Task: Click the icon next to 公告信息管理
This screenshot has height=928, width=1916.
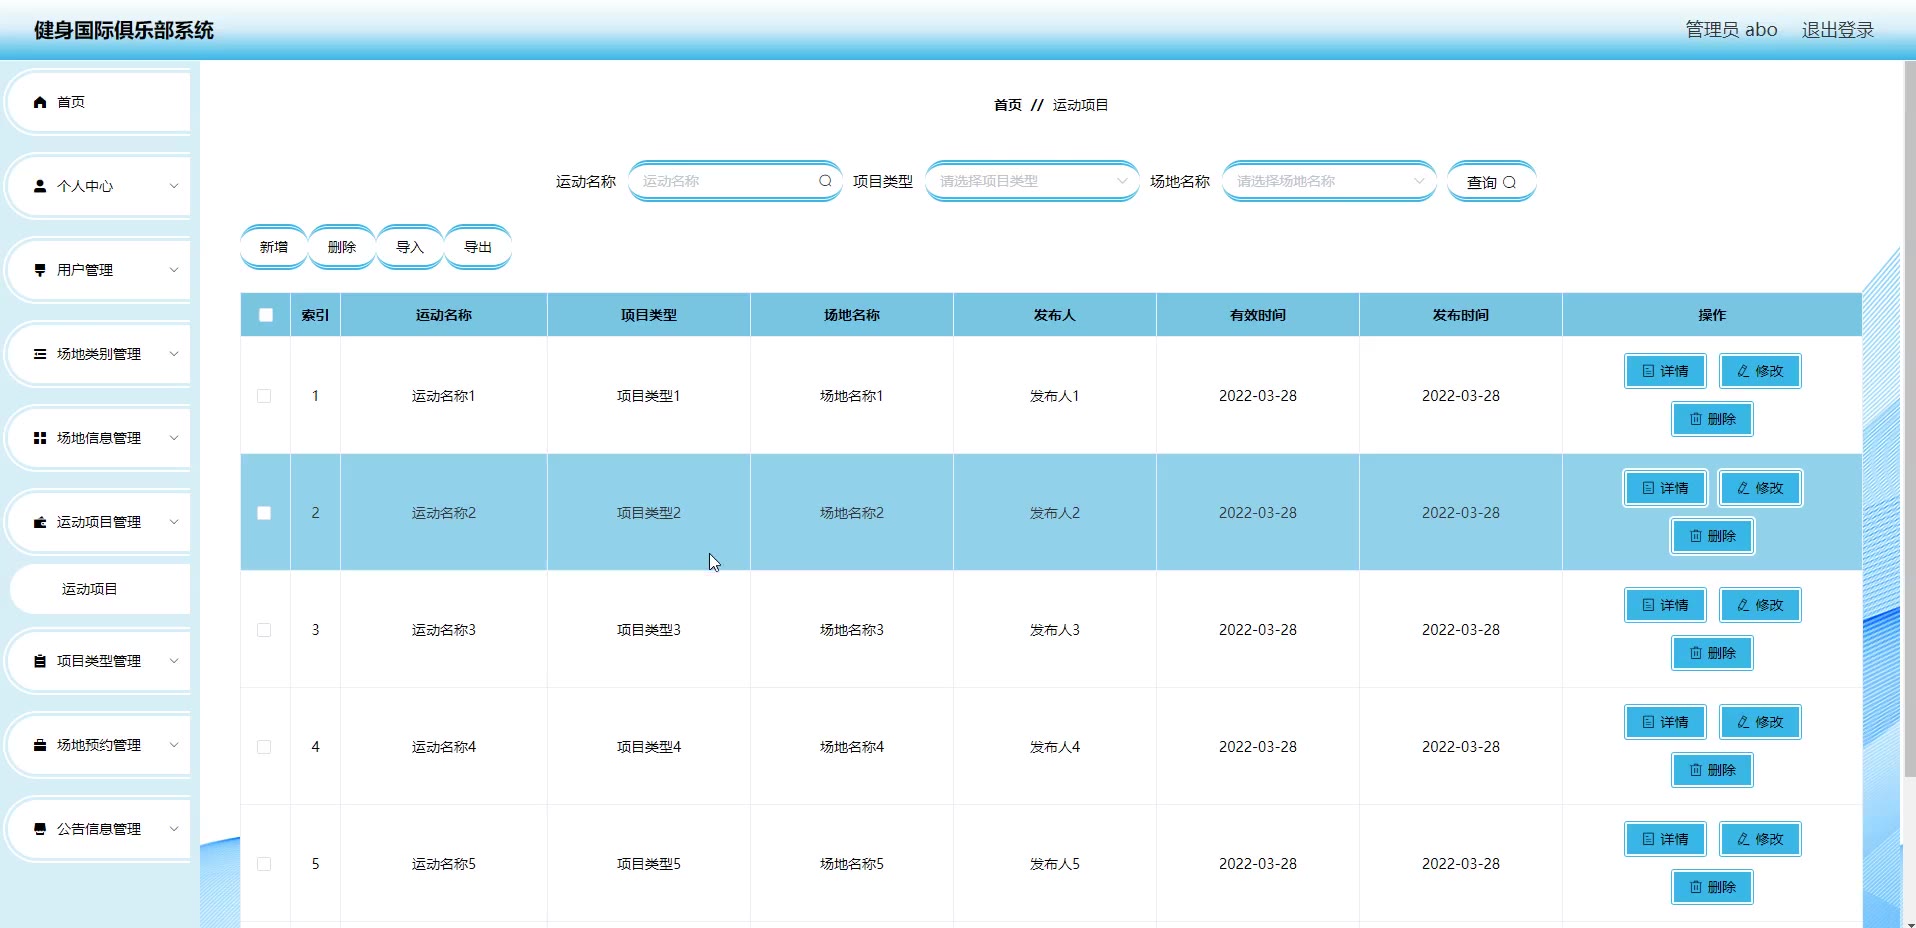Action: pyautogui.click(x=40, y=829)
